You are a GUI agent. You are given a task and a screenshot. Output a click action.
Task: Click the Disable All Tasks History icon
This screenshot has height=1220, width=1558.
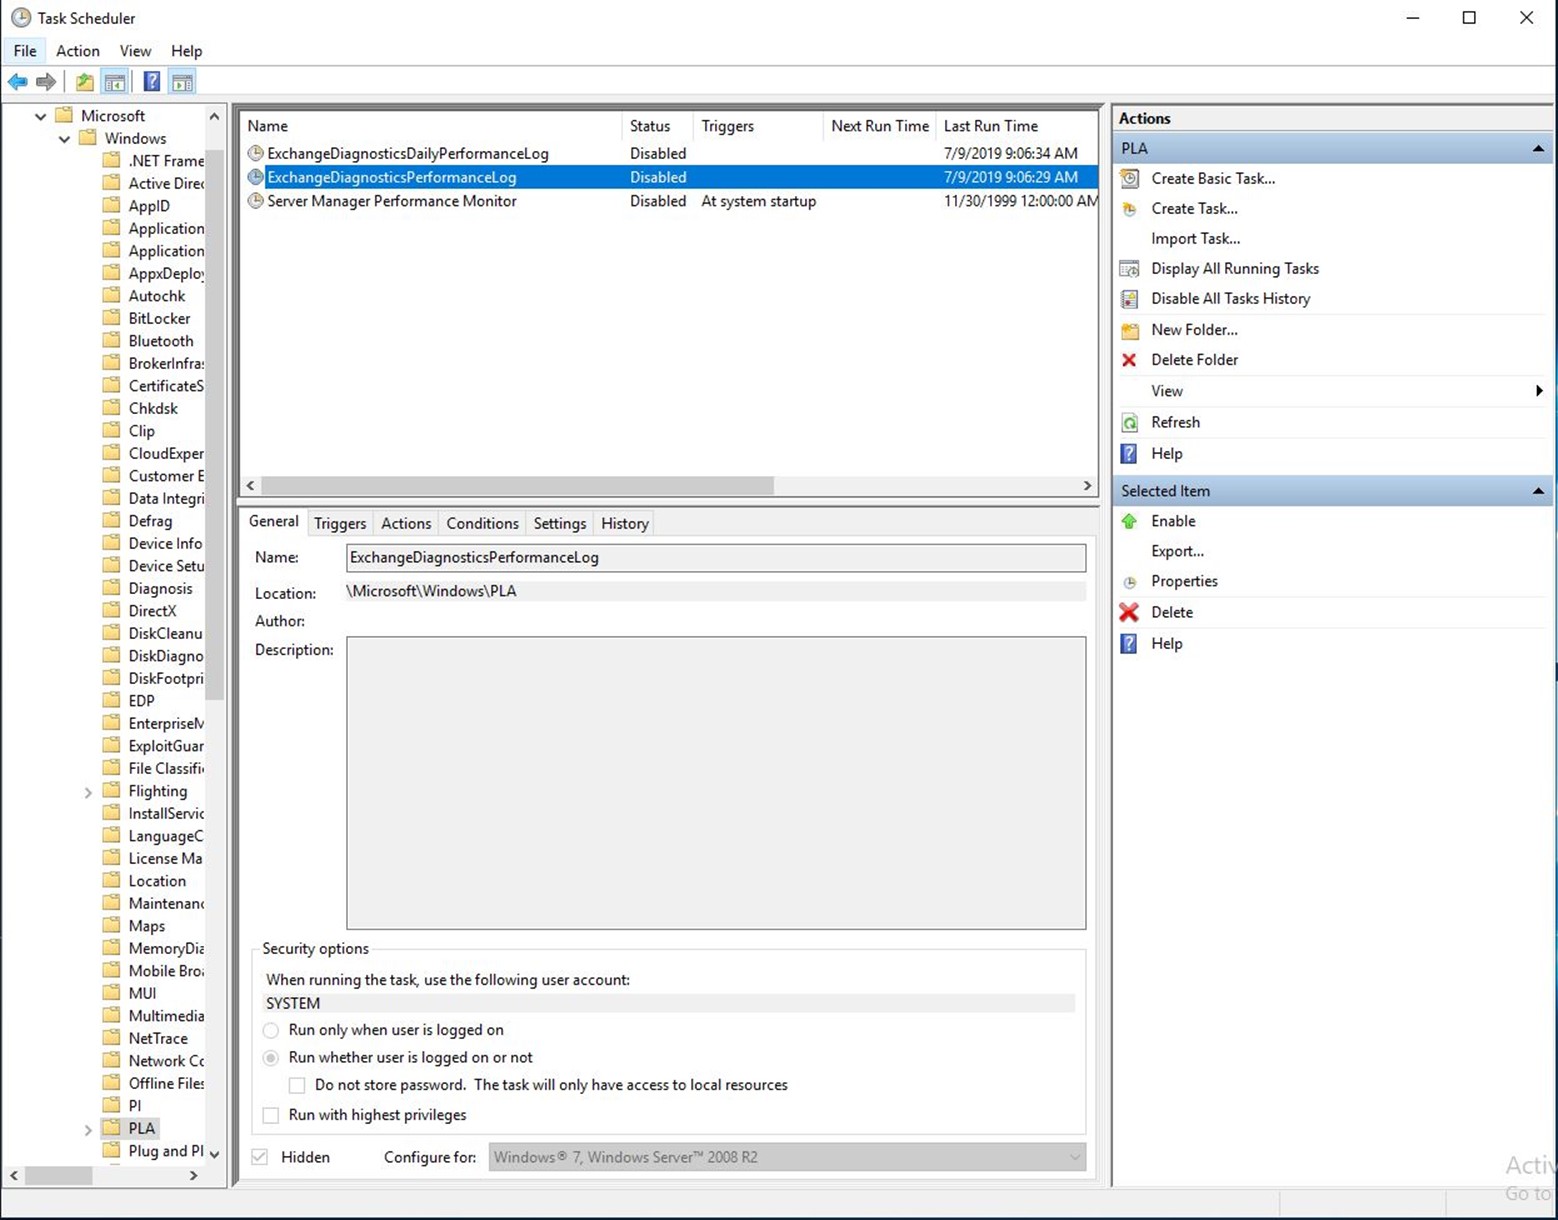click(x=1130, y=298)
